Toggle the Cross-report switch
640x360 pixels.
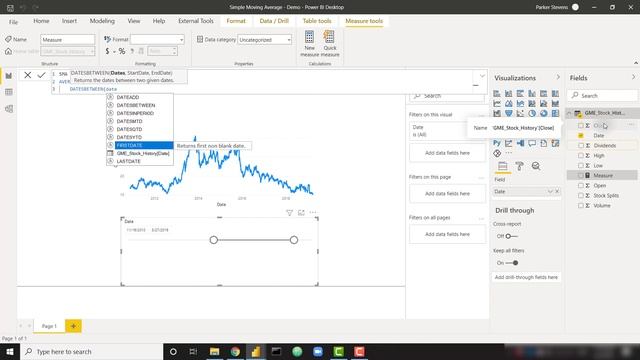tap(511, 236)
